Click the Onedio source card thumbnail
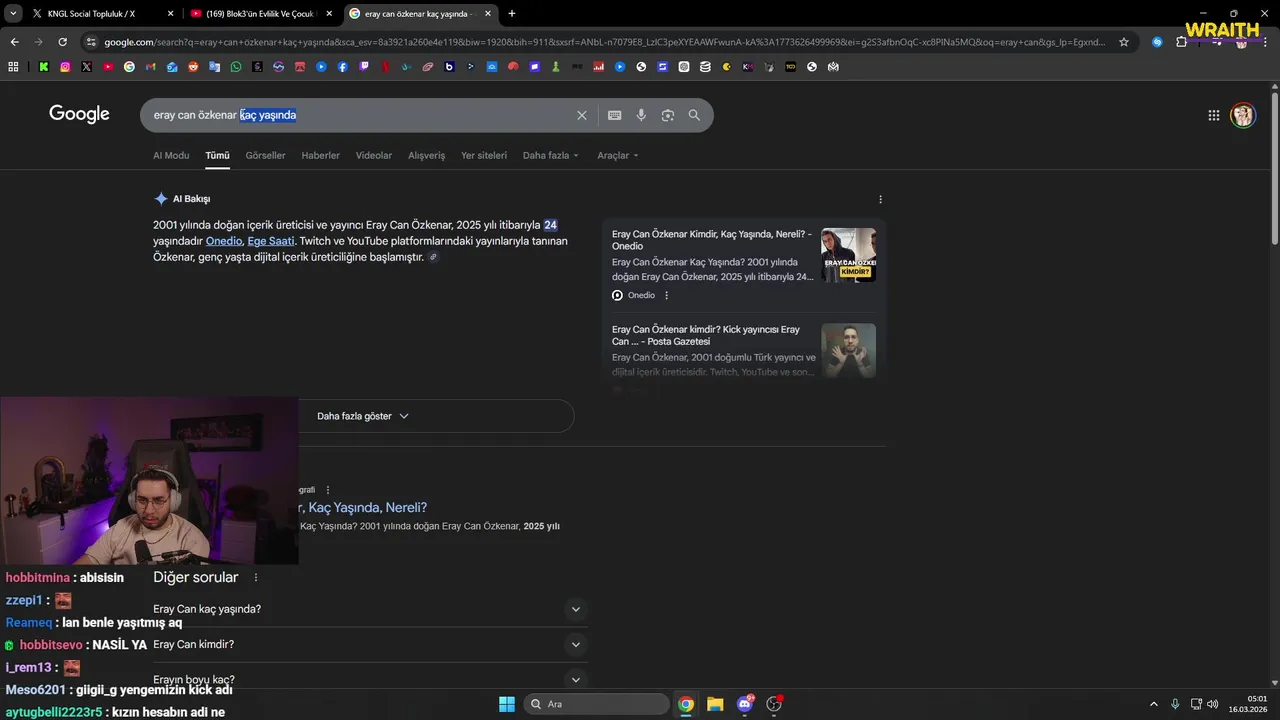This screenshot has height=720, width=1280. tap(848, 255)
